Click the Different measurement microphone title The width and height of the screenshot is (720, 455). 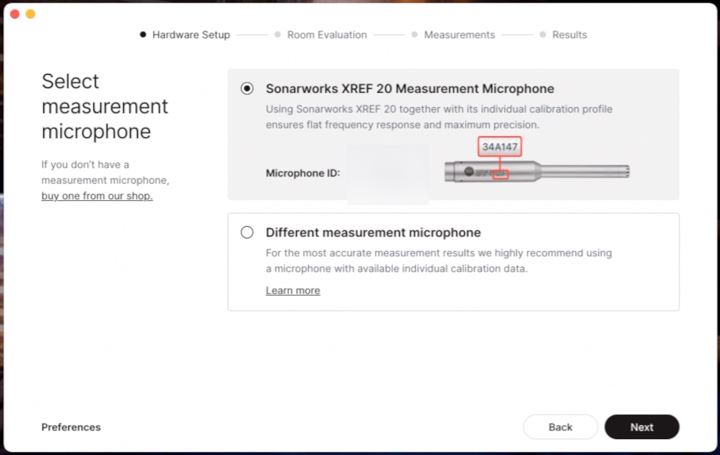point(373,233)
